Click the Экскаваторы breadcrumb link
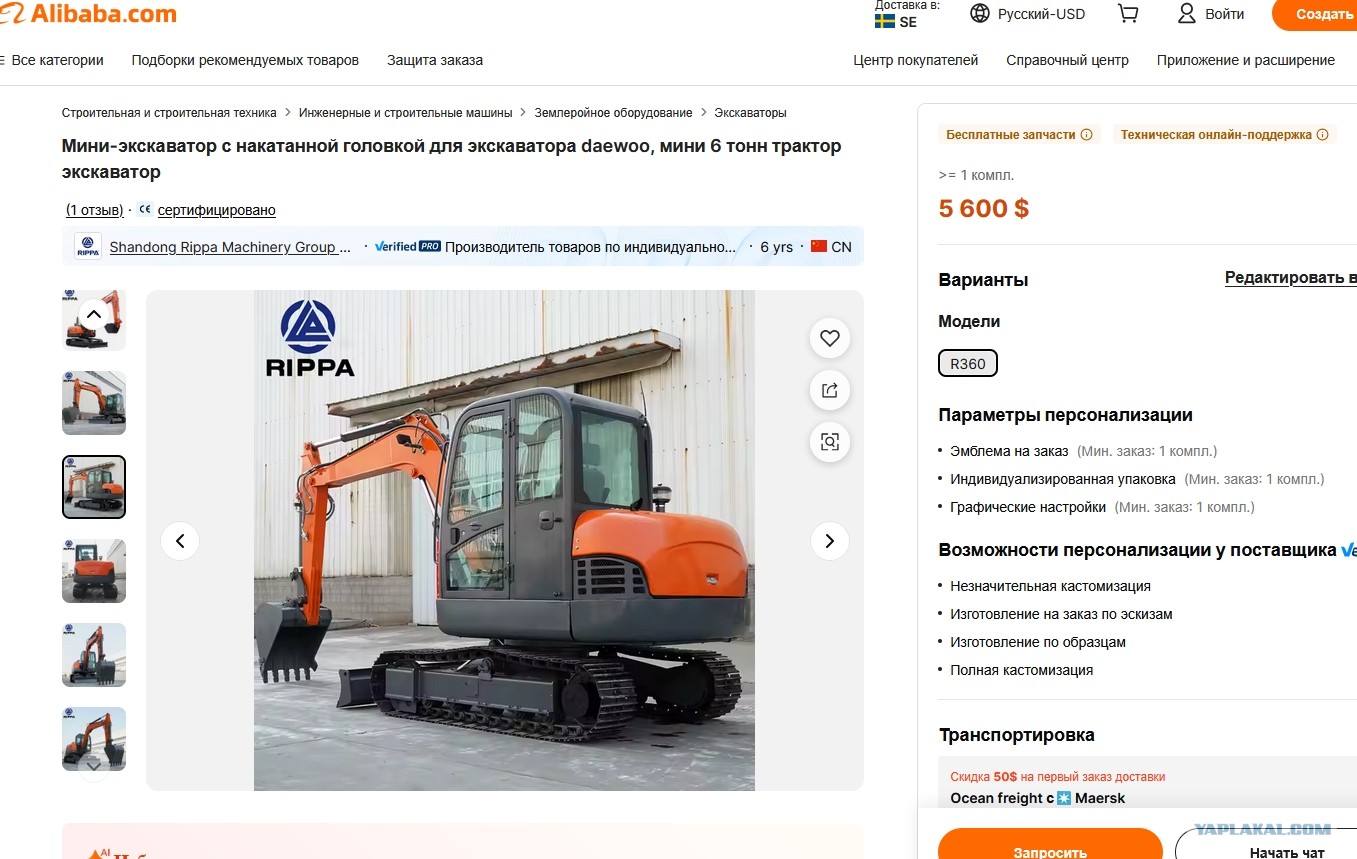Viewport: 1357px width, 859px height. point(750,113)
